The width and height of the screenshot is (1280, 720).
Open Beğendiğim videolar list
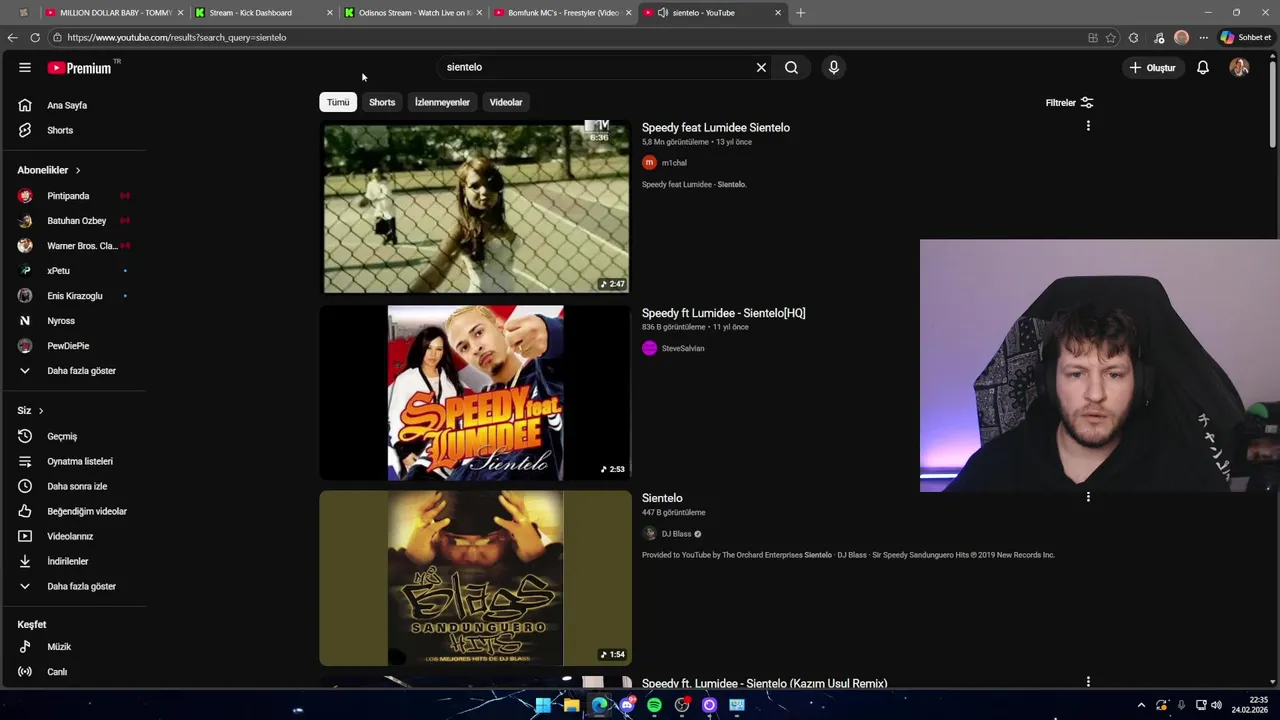pos(87,511)
